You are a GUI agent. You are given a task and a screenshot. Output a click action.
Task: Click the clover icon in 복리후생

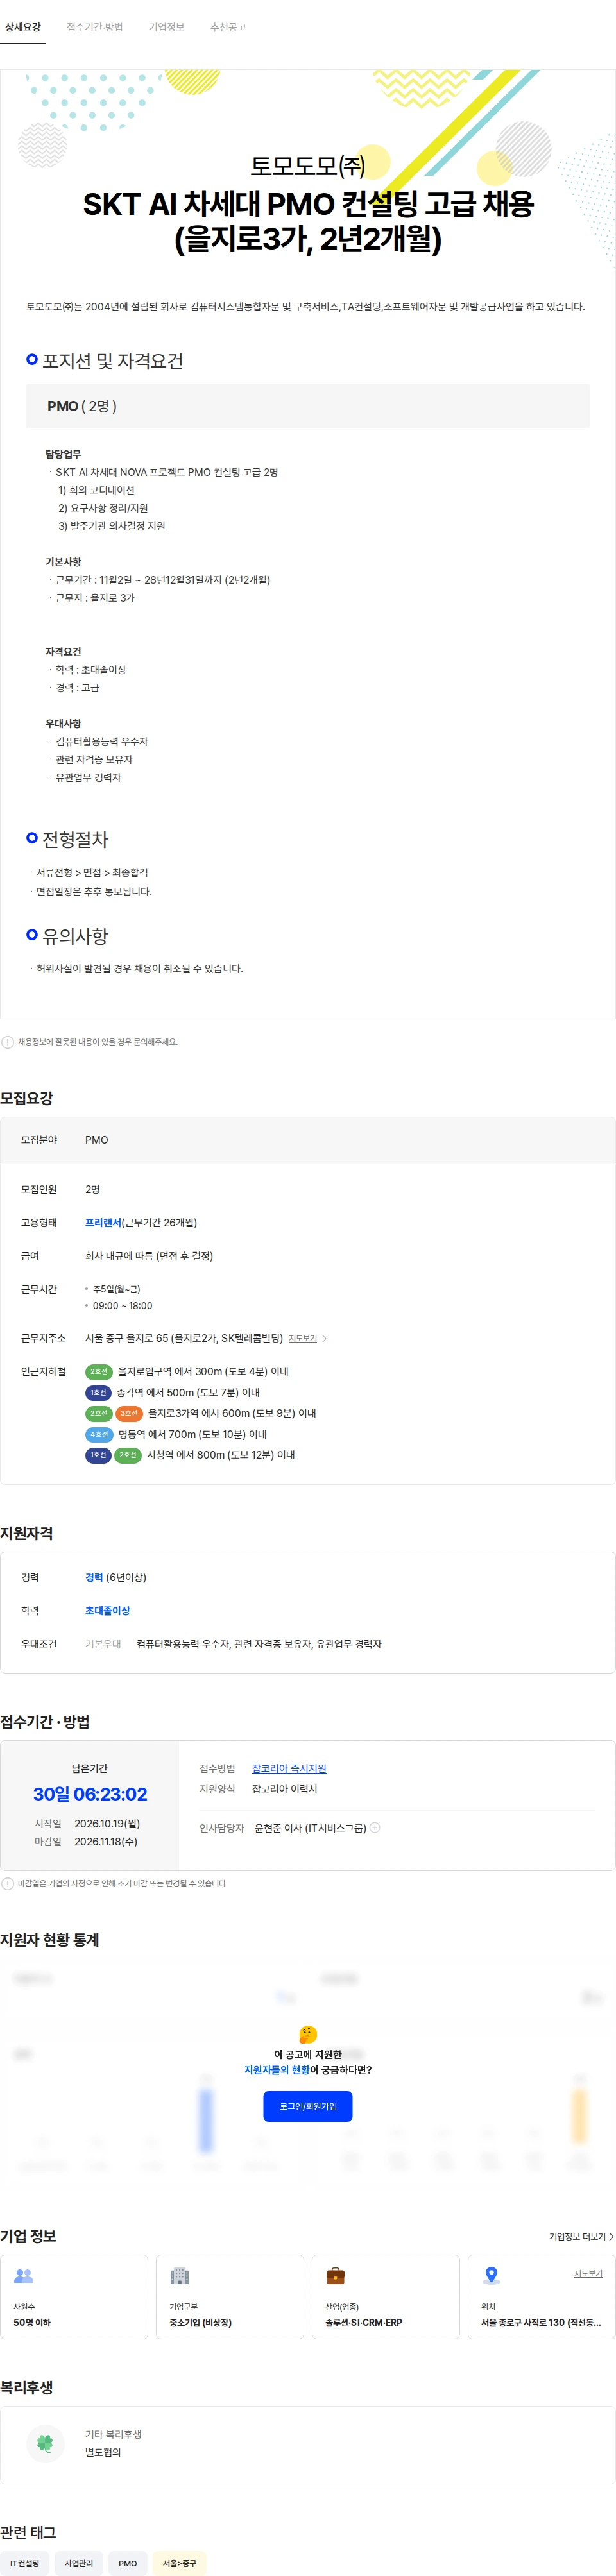point(45,2444)
